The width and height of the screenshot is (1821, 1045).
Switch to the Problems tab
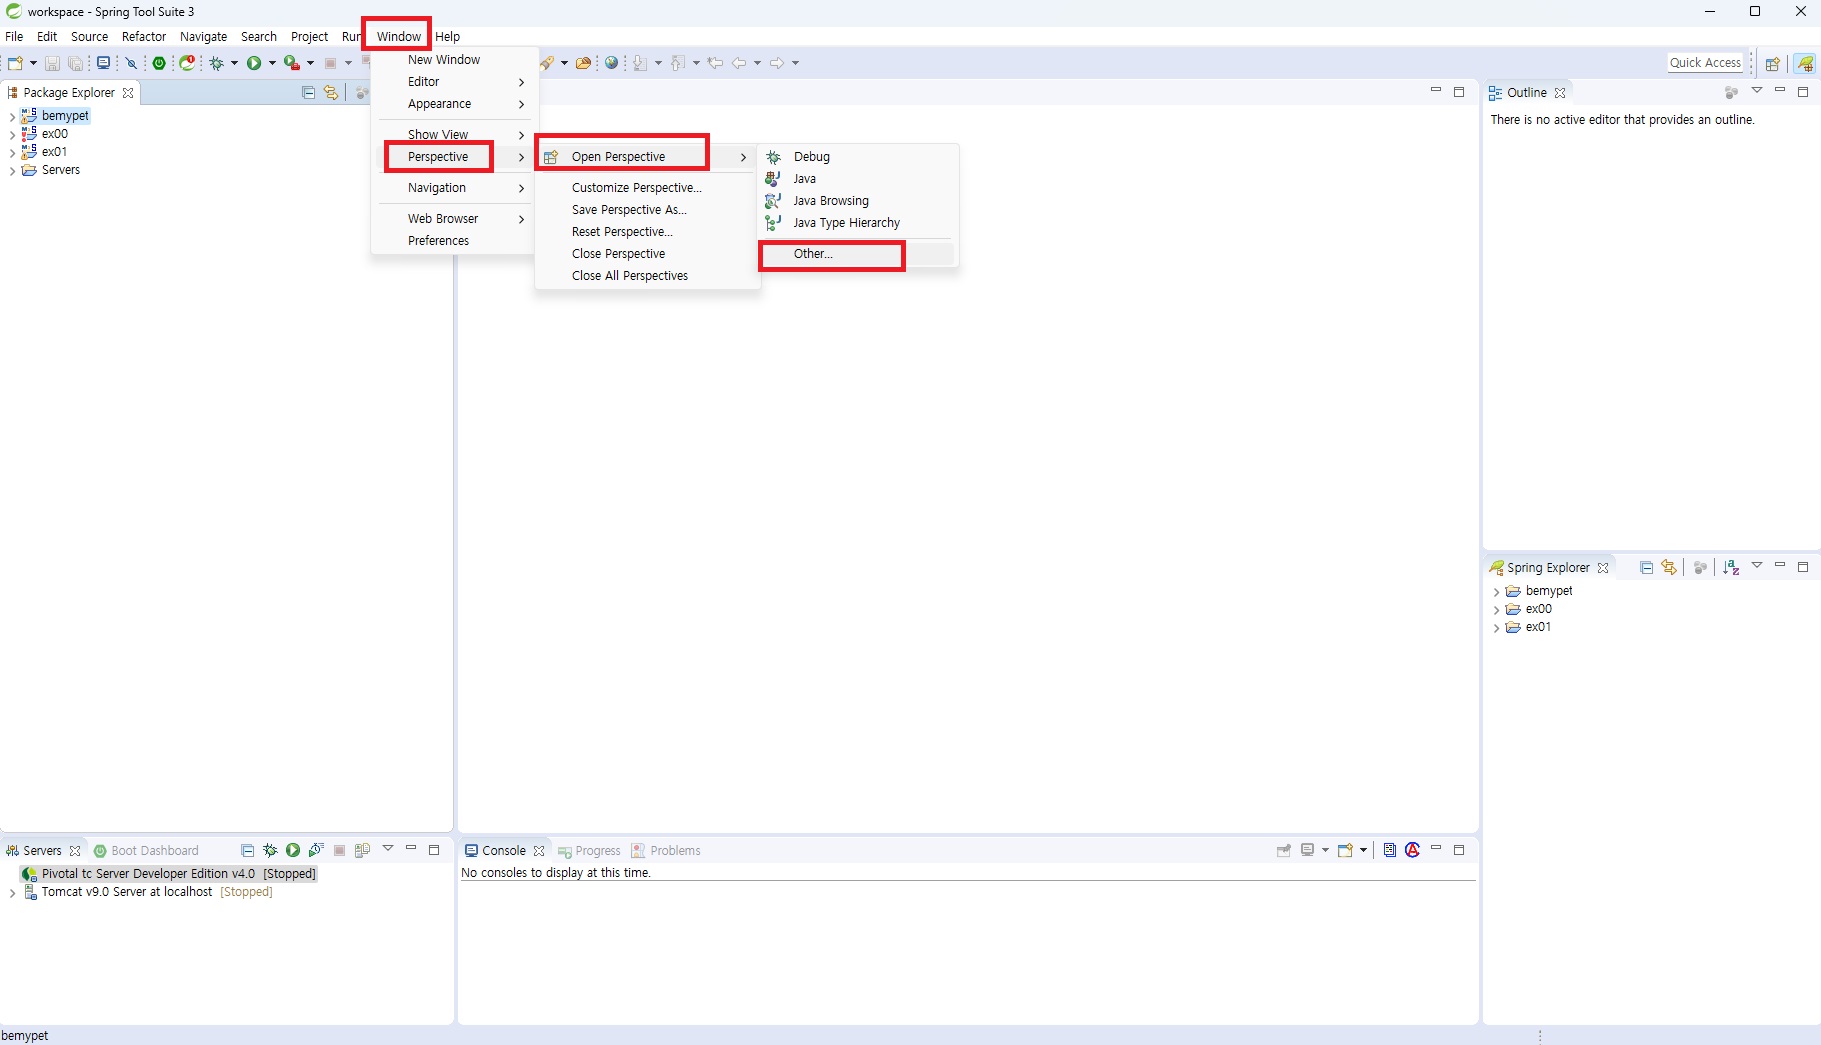coord(666,851)
